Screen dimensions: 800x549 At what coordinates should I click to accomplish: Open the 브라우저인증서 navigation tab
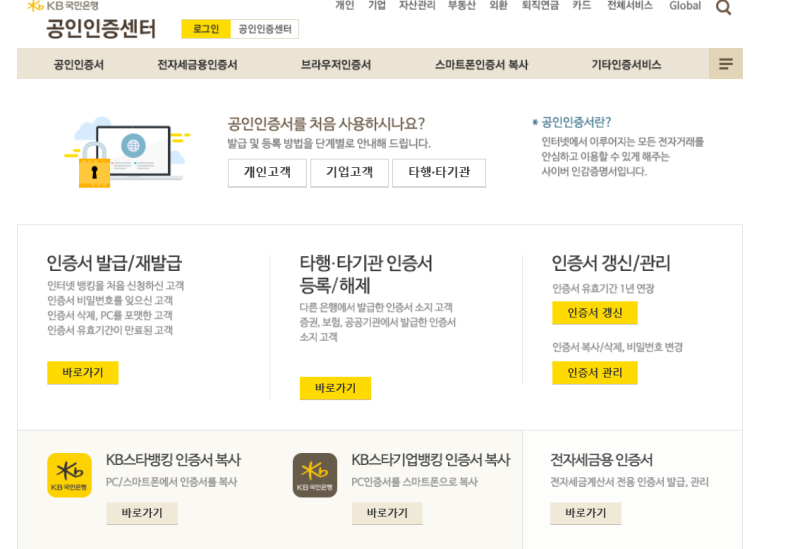point(336,65)
